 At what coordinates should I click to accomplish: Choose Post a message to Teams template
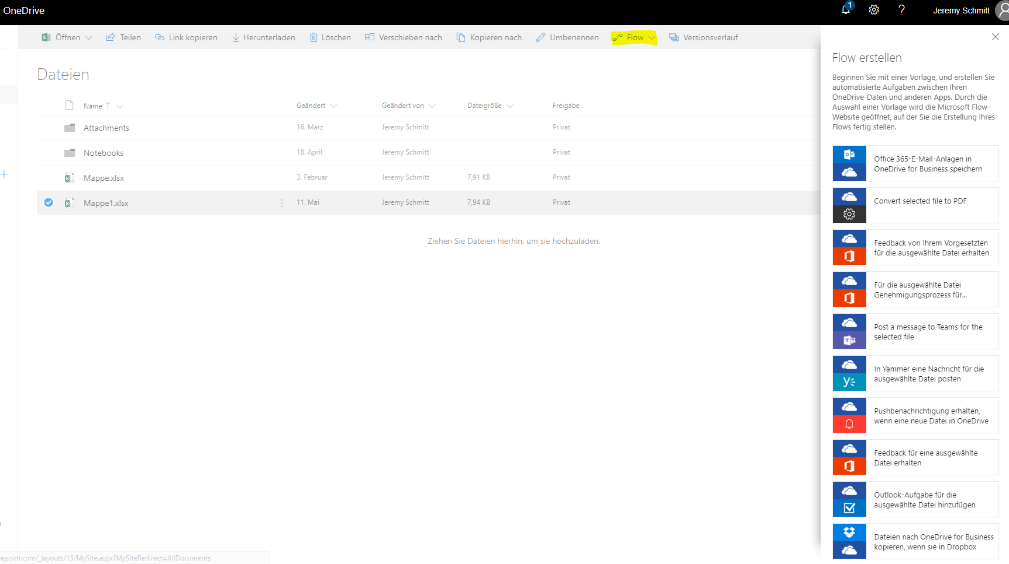pyautogui.click(x=915, y=332)
